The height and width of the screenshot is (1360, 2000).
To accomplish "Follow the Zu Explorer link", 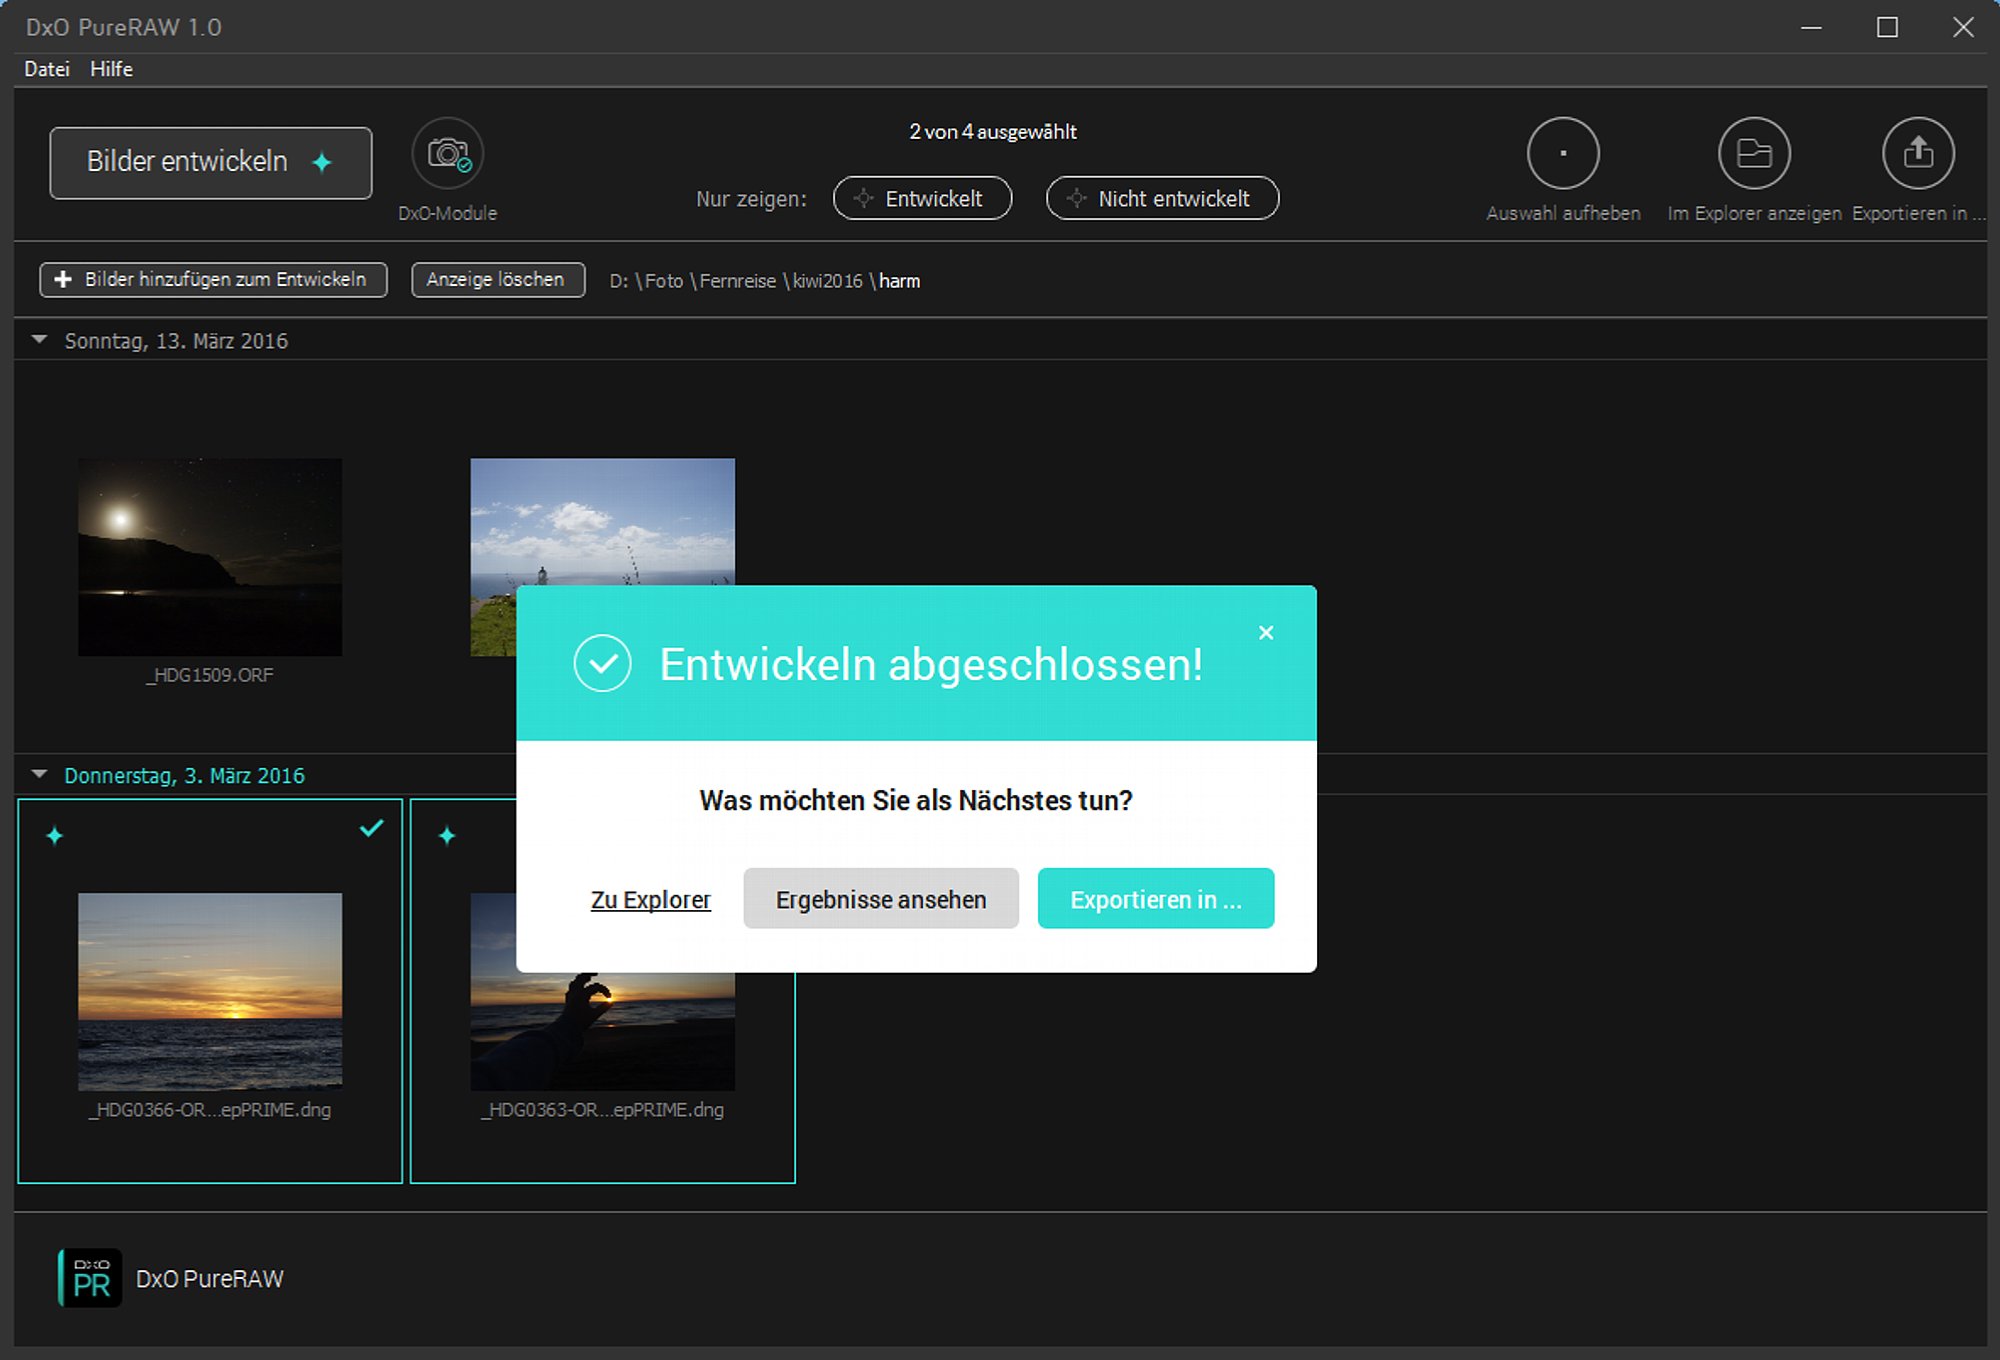I will coord(650,900).
